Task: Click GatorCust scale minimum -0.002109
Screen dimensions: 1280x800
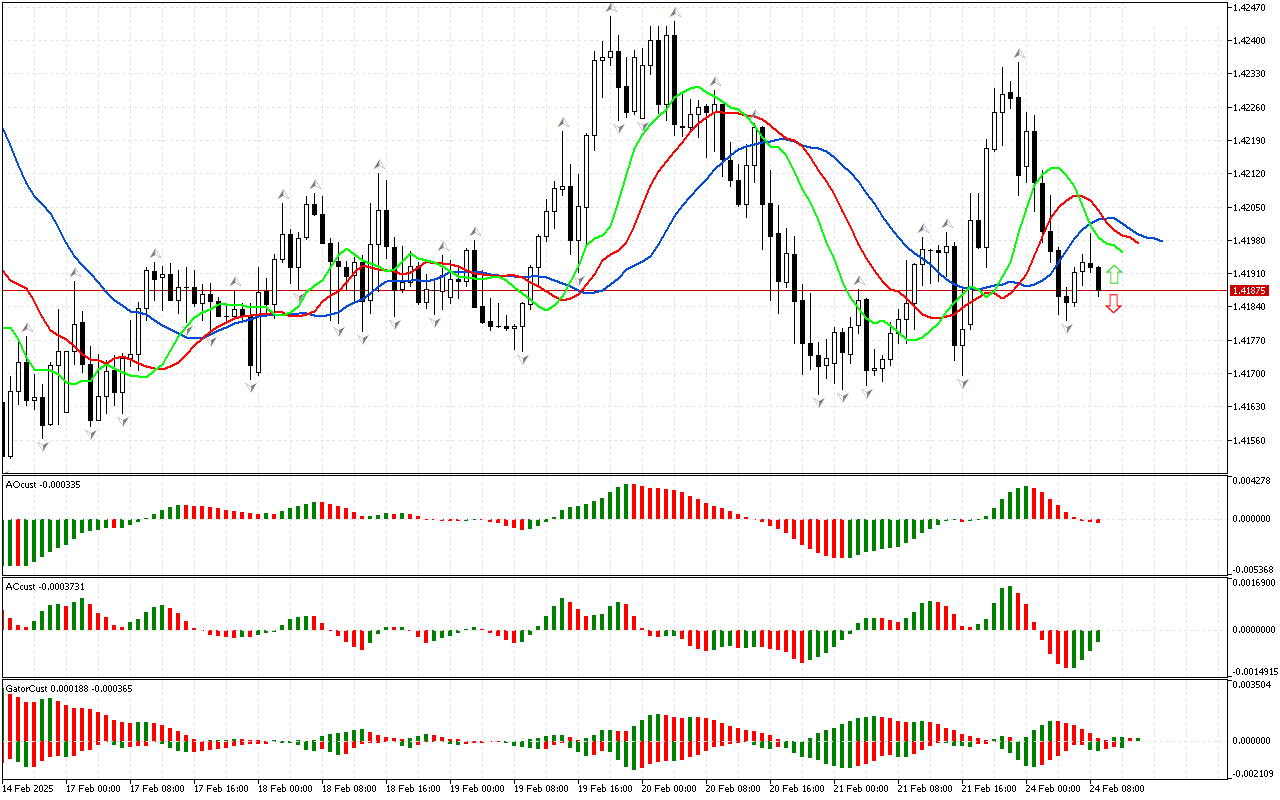Action: coord(1251,773)
